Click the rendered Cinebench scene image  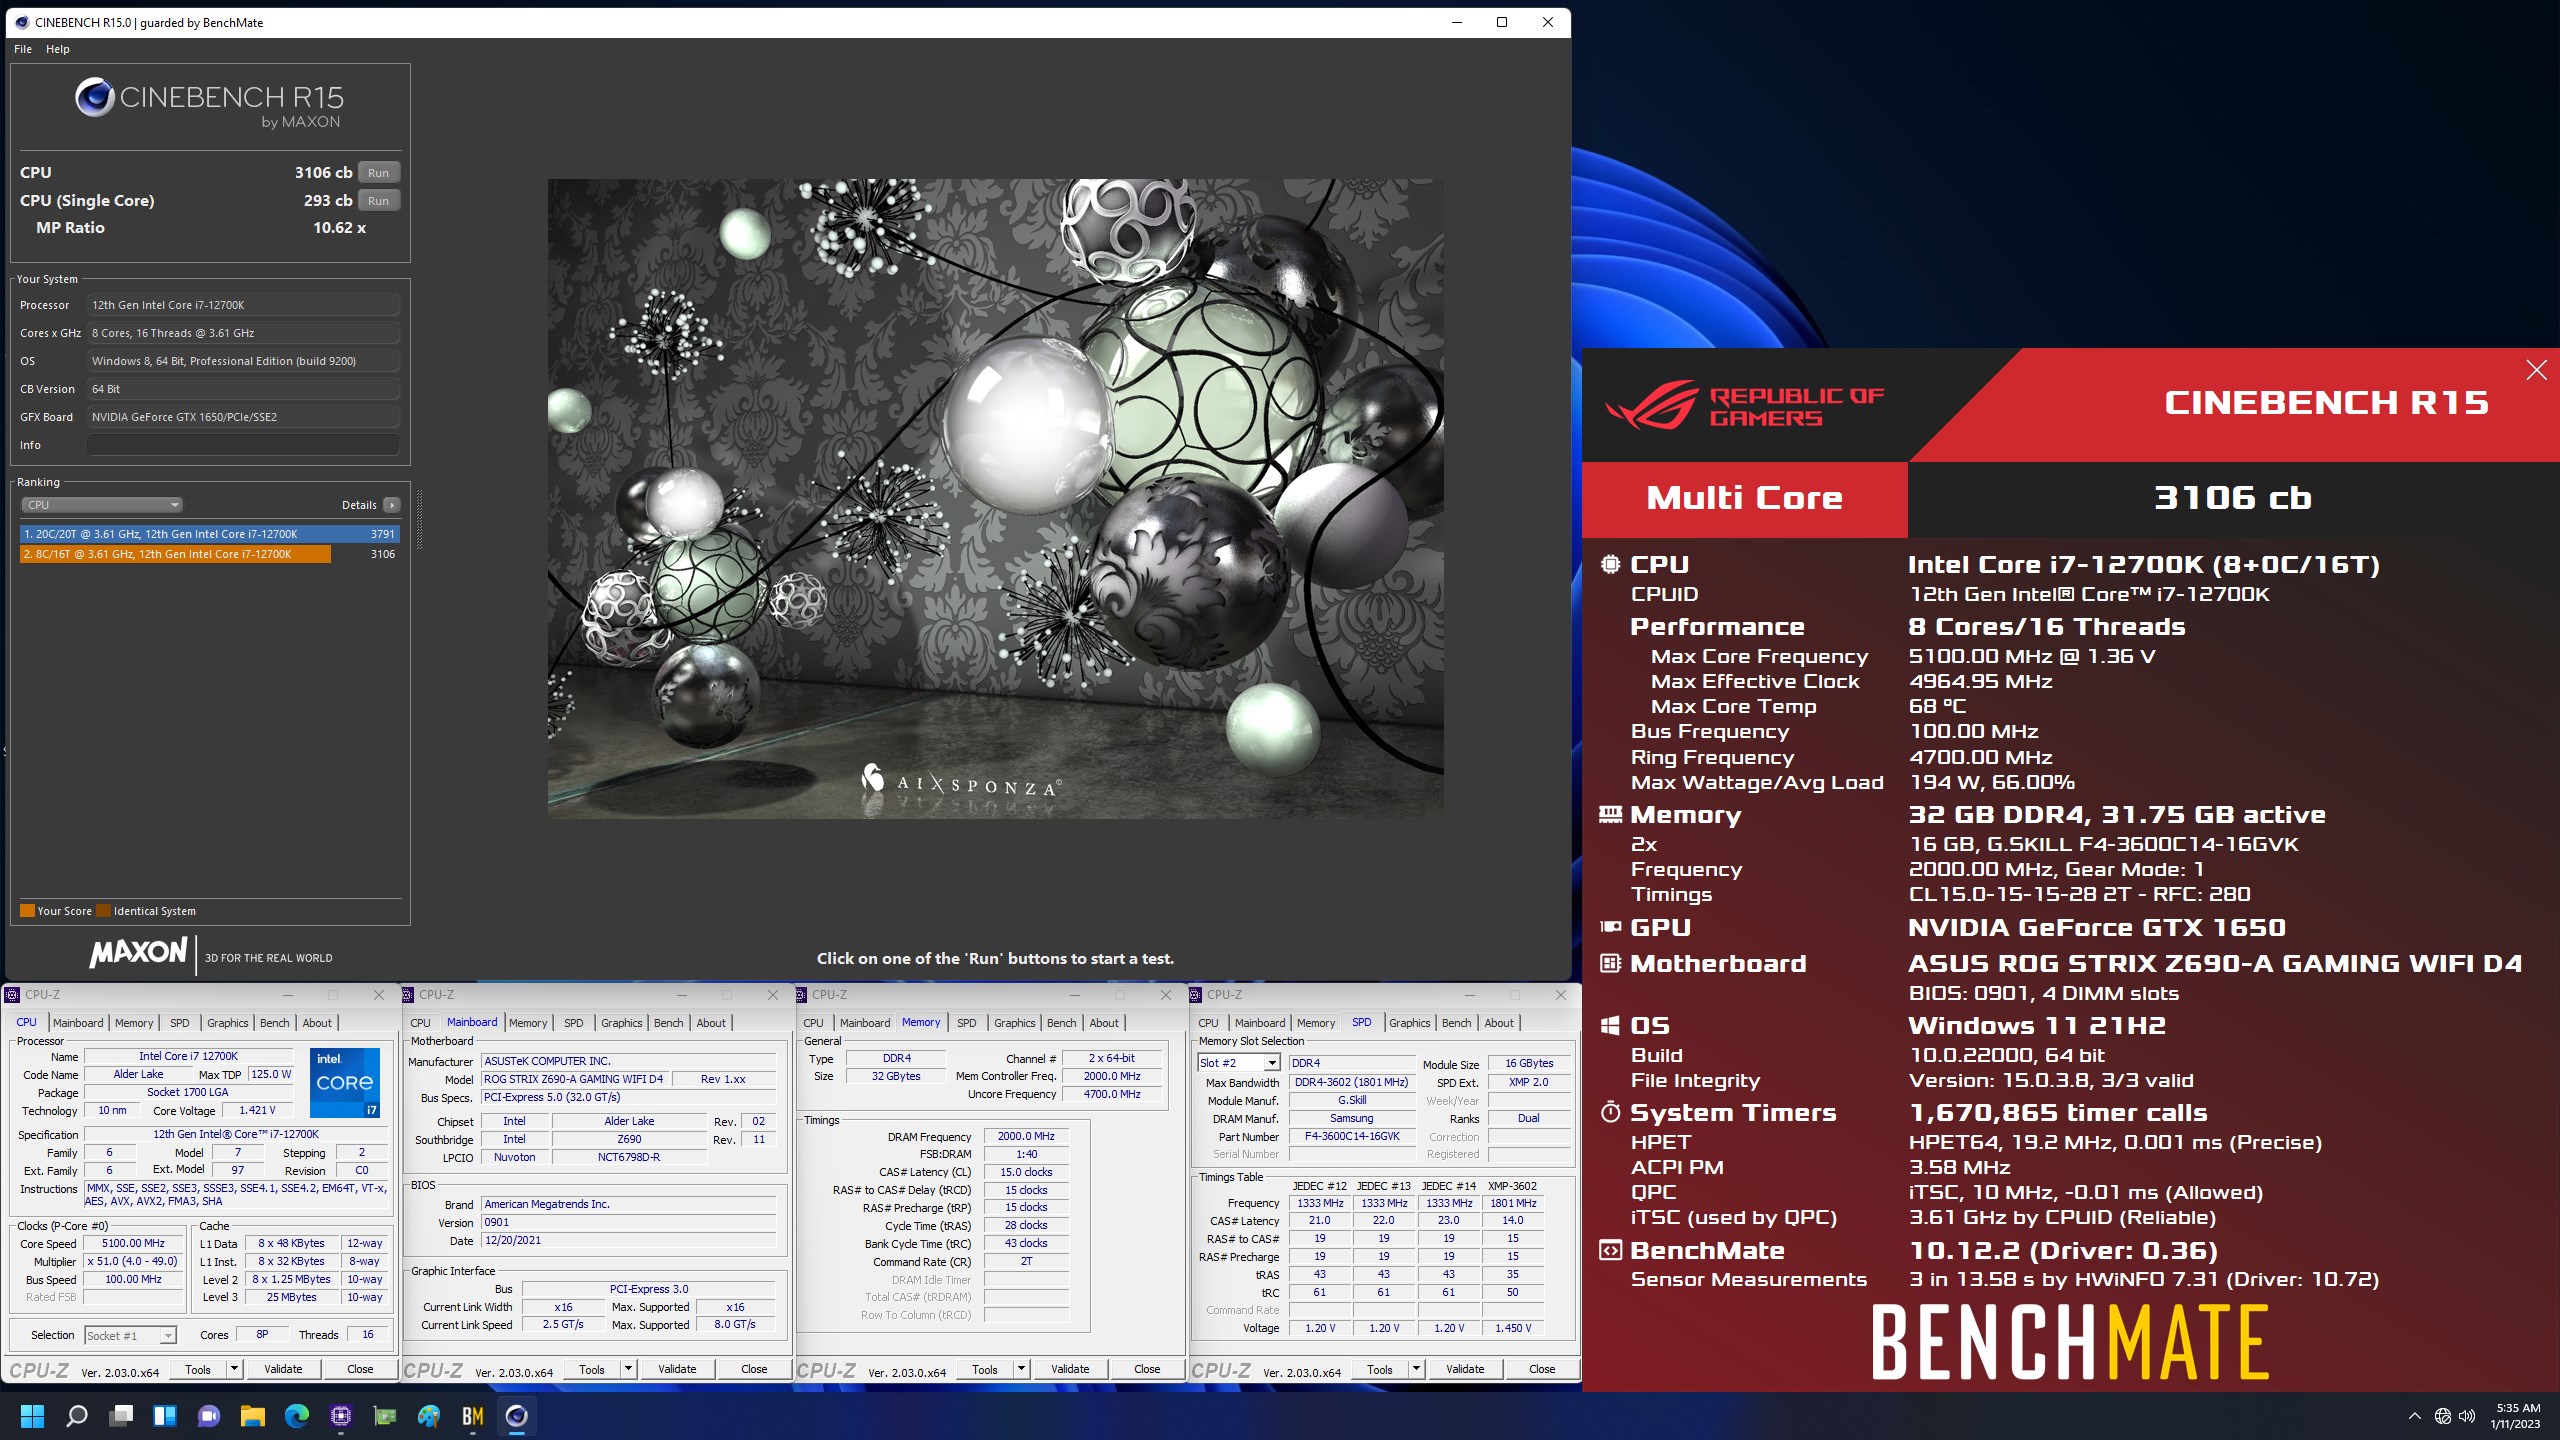(x=995, y=498)
